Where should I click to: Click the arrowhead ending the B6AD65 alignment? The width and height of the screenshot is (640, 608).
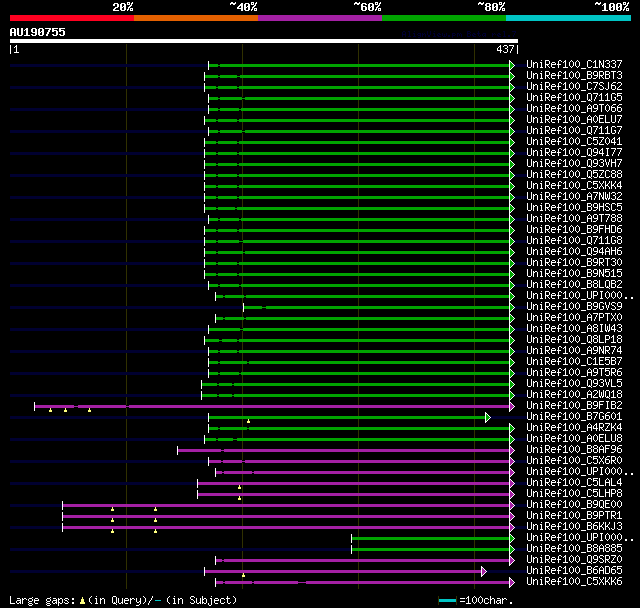(x=484, y=571)
